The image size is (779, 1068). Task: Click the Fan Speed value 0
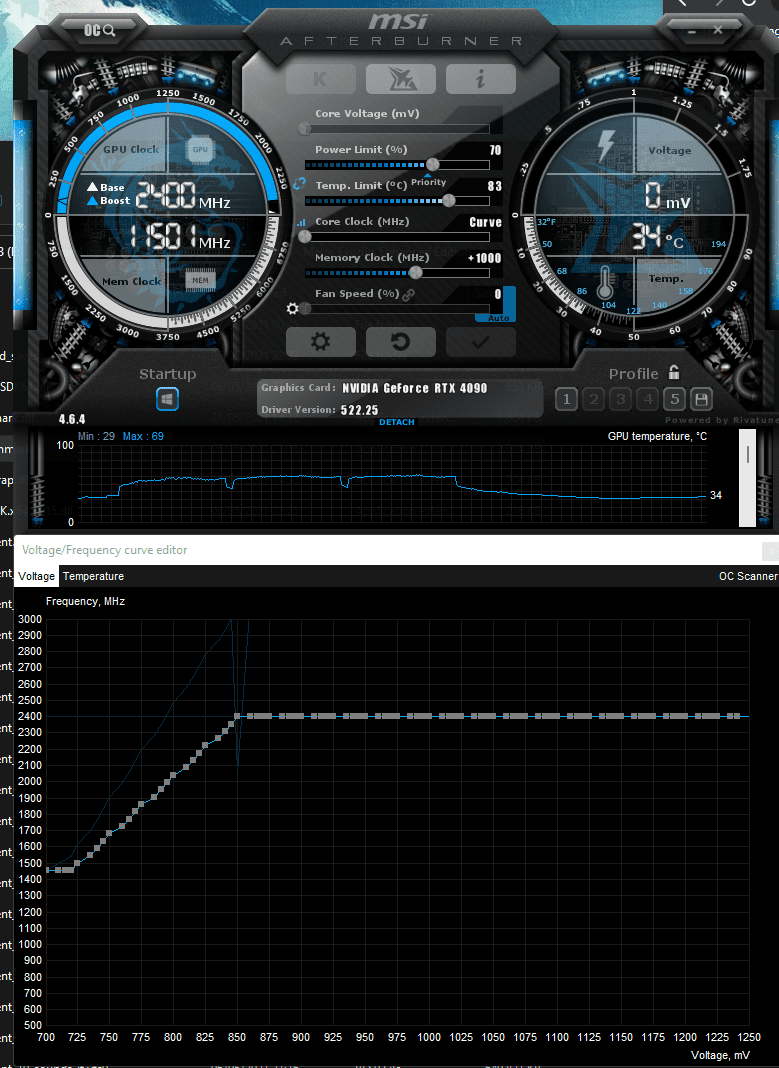coord(498,294)
